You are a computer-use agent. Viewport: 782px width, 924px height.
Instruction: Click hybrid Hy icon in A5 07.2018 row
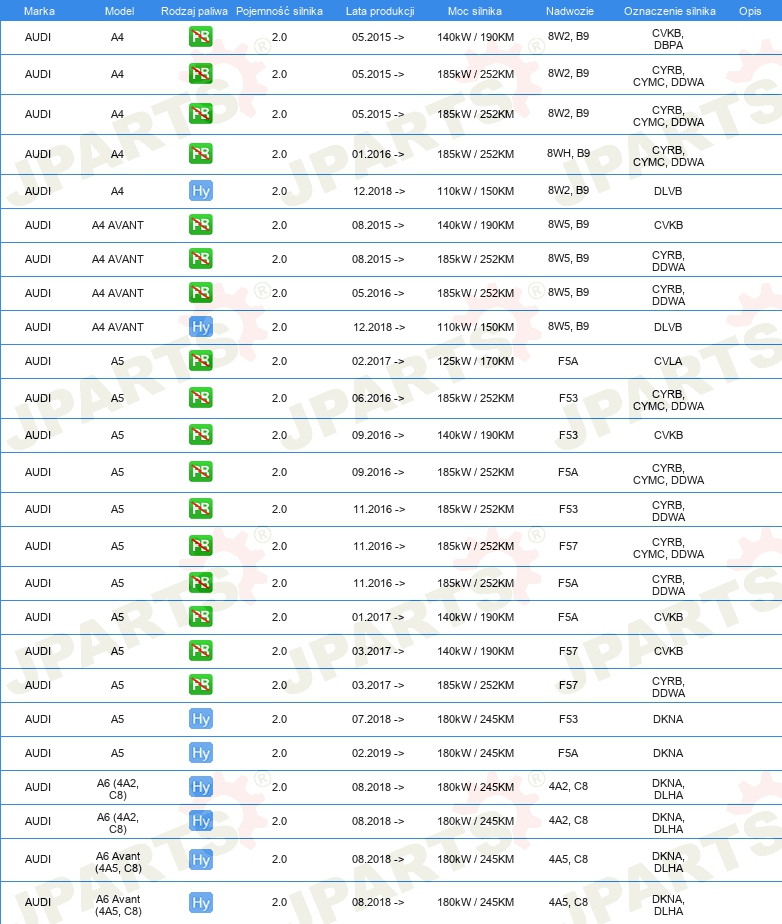pos(200,719)
